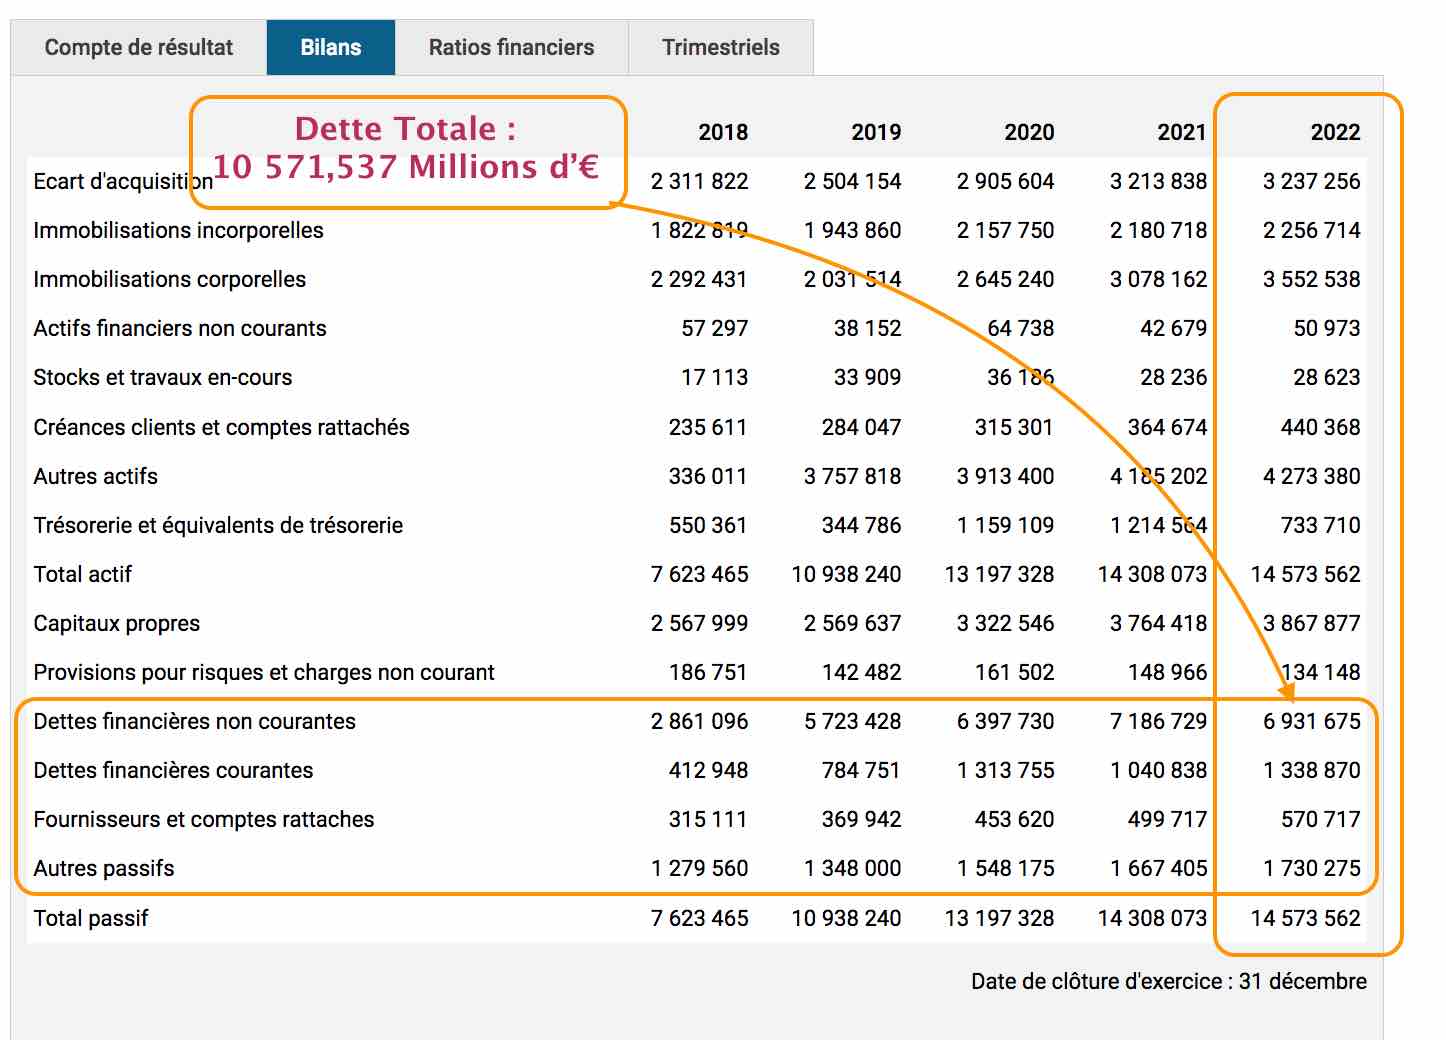Viewport: 1446px width, 1040px height.
Task: Click the Date de clôture d'exercice note
Action: tap(1168, 981)
